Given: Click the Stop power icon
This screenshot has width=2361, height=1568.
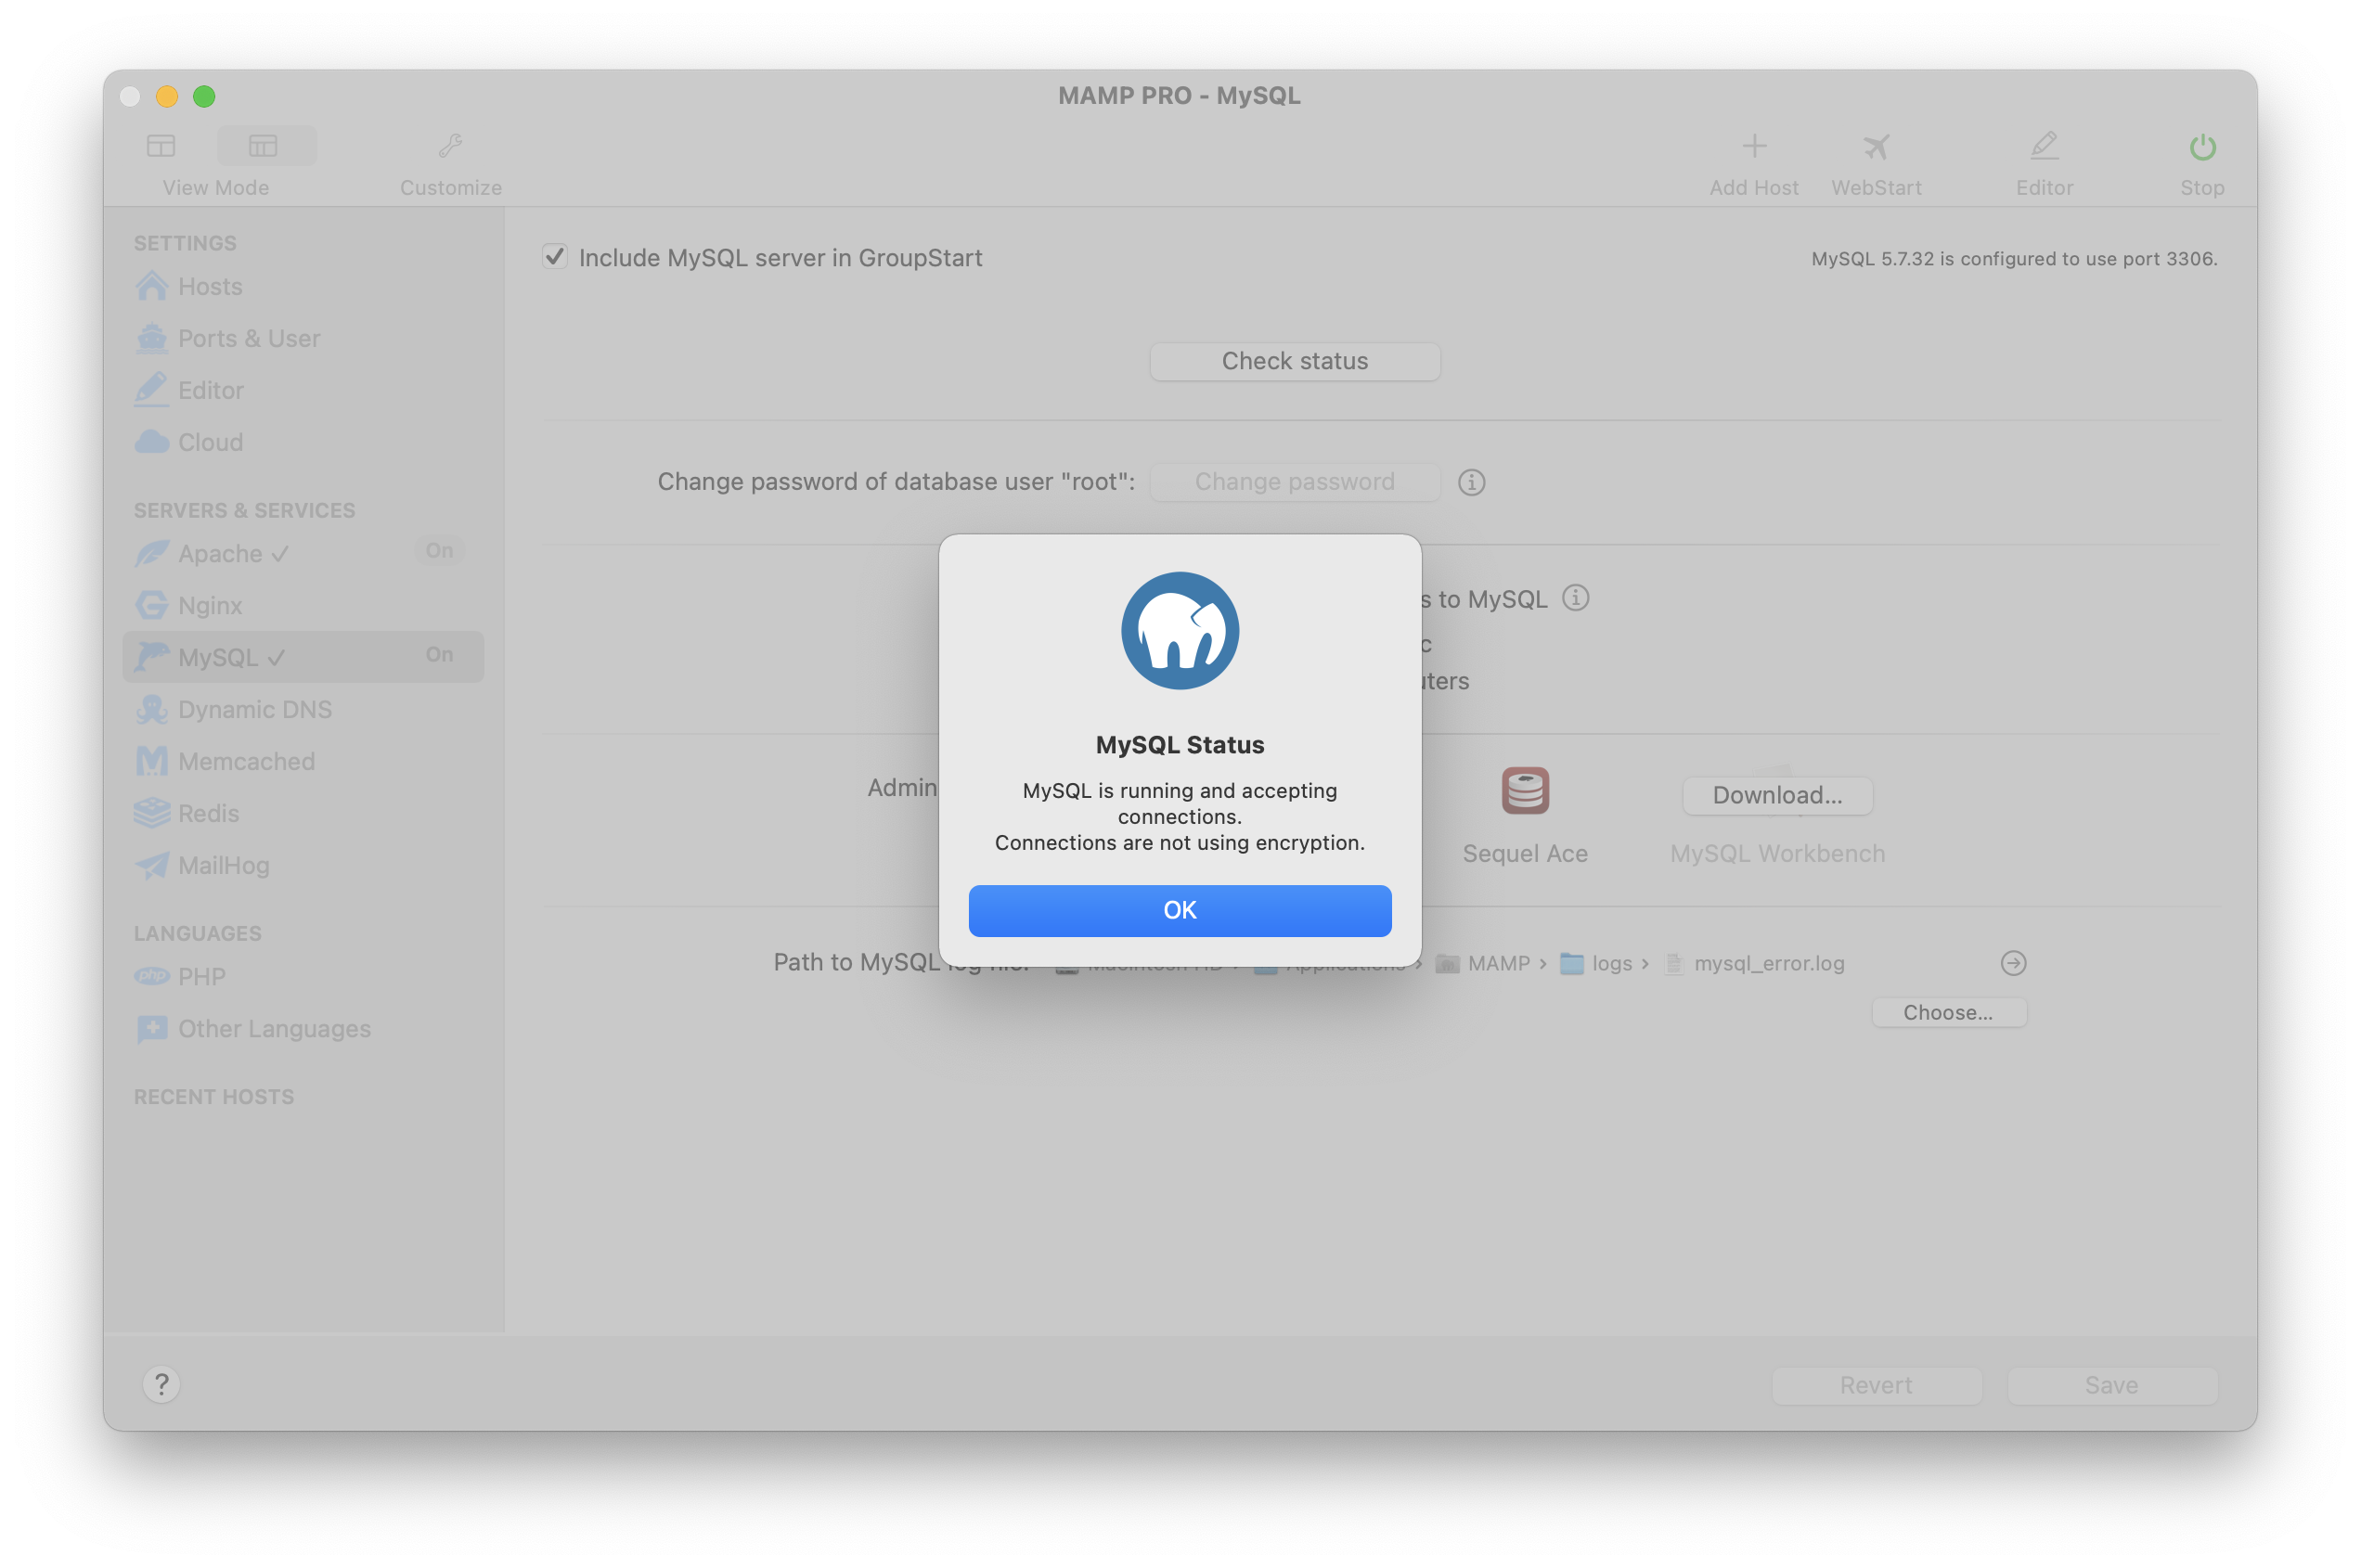Looking at the screenshot, I should tap(2200, 146).
